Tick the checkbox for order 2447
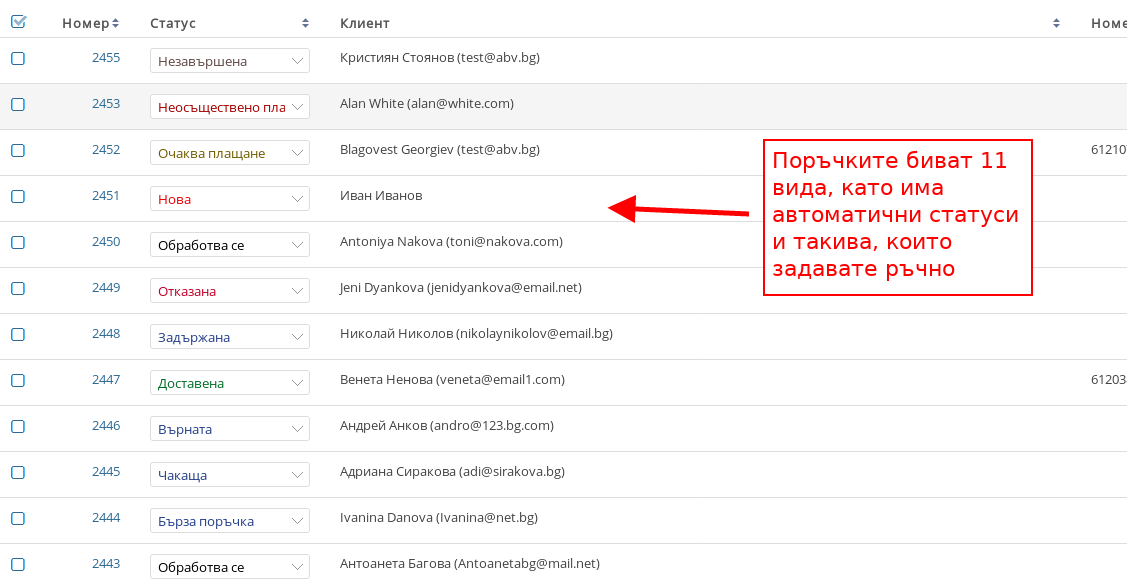Viewport: 1127px width, 585px height. [18, 380]
